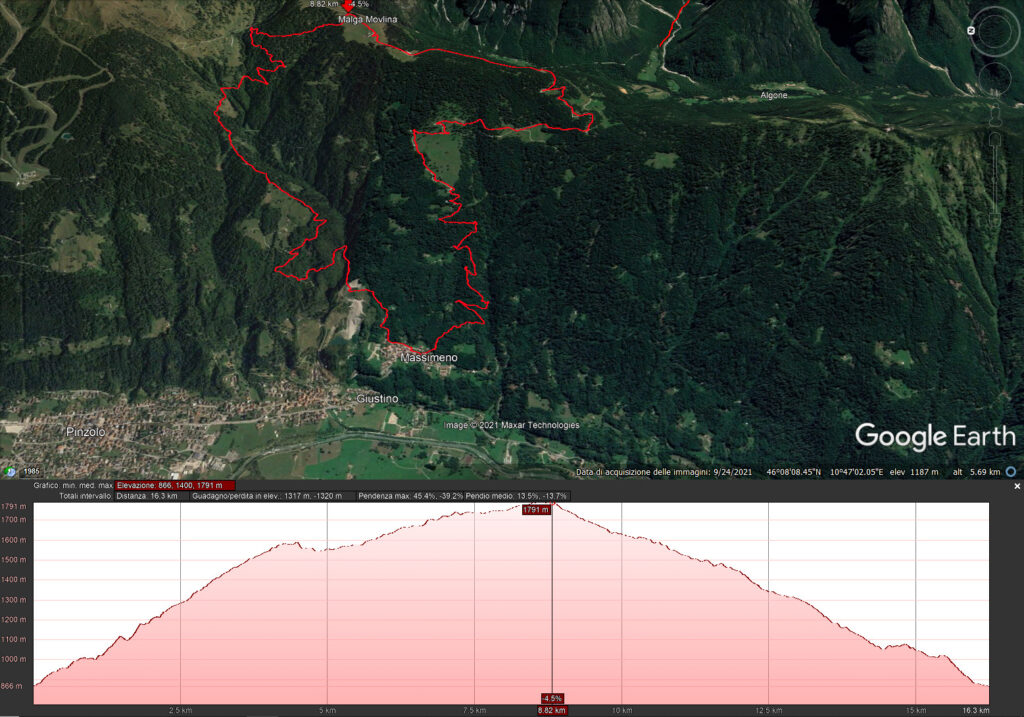Click the Massimeno town label

click(428, 358)
